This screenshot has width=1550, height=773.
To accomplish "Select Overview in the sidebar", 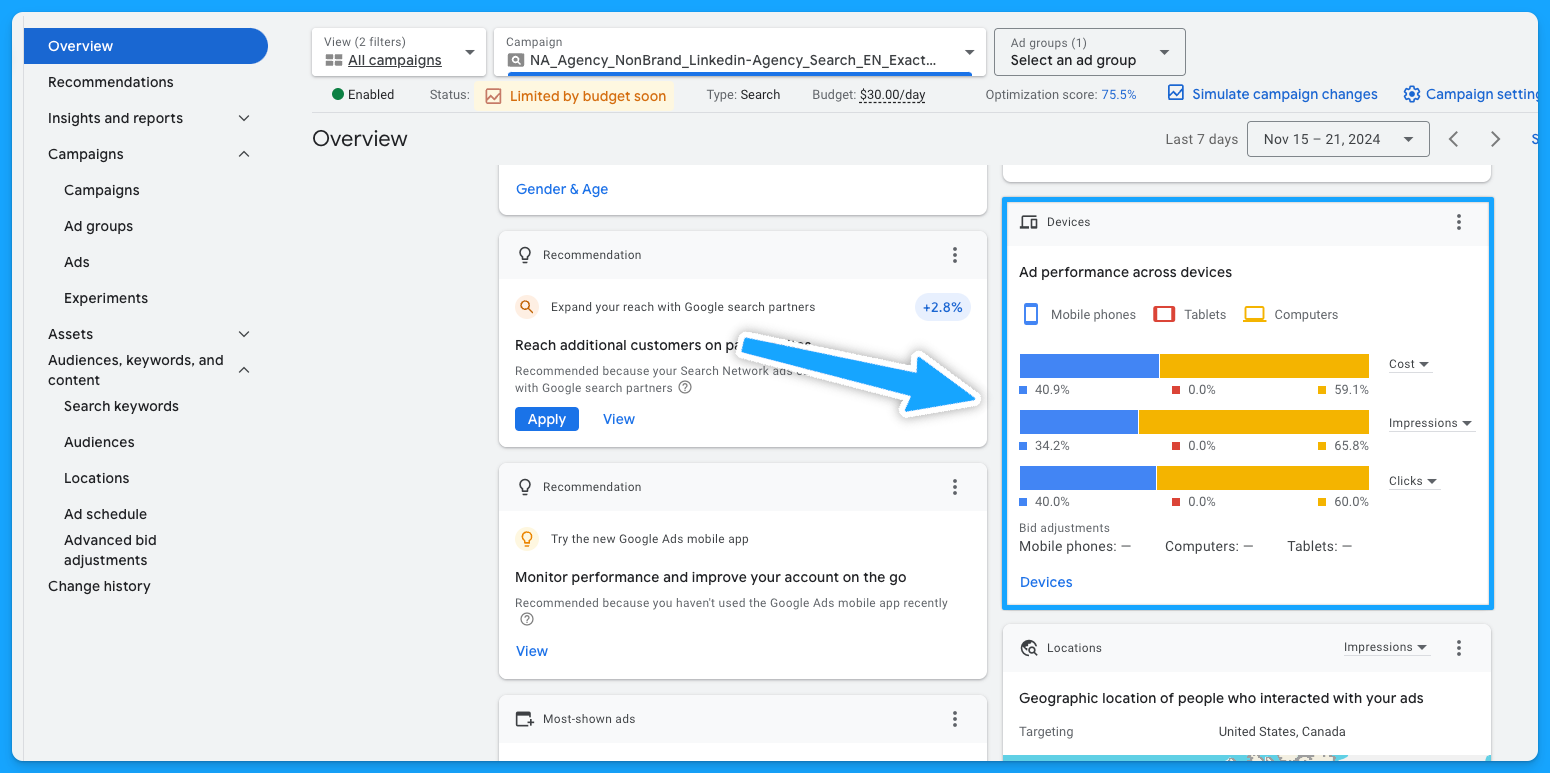I will pos(146,46).
